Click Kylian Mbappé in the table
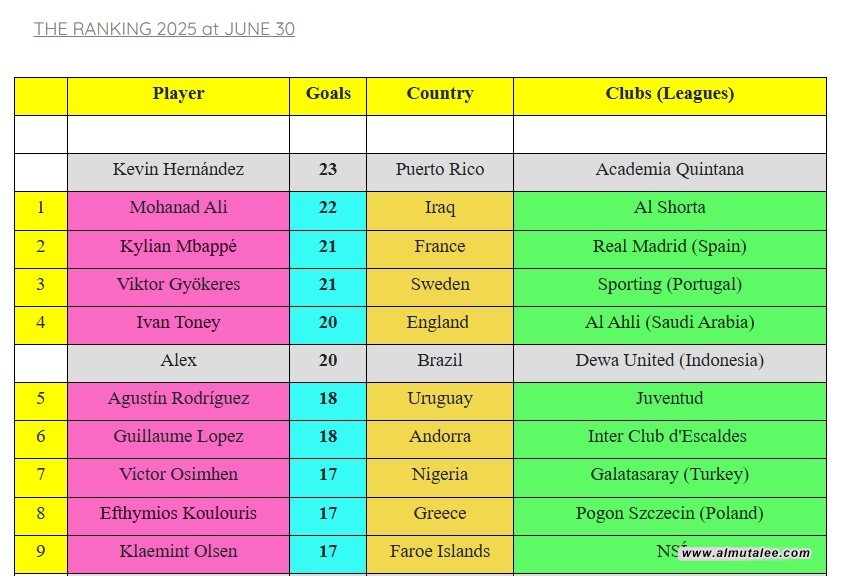The height and width of the screenshot is (576, 841). pyautogui.click(x=178, y=246)
